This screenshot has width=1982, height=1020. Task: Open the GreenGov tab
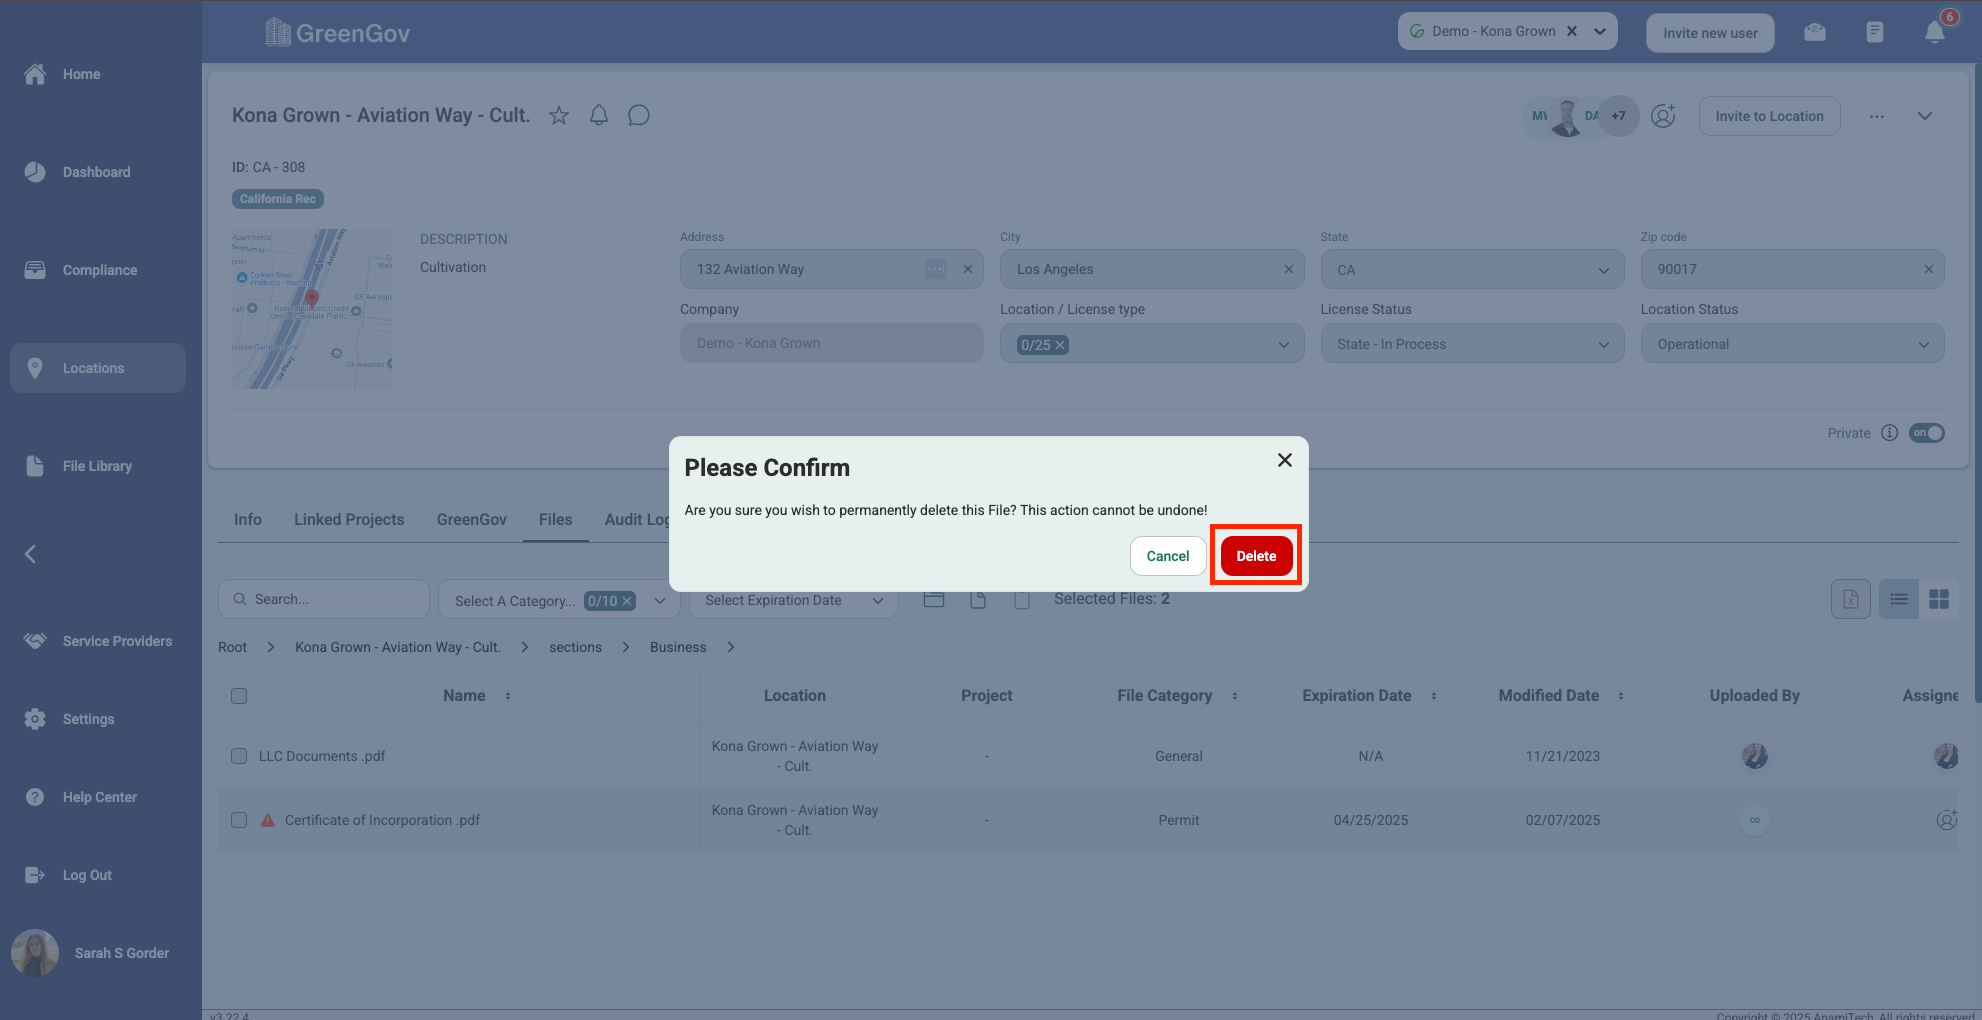click(x=472, y=520)
